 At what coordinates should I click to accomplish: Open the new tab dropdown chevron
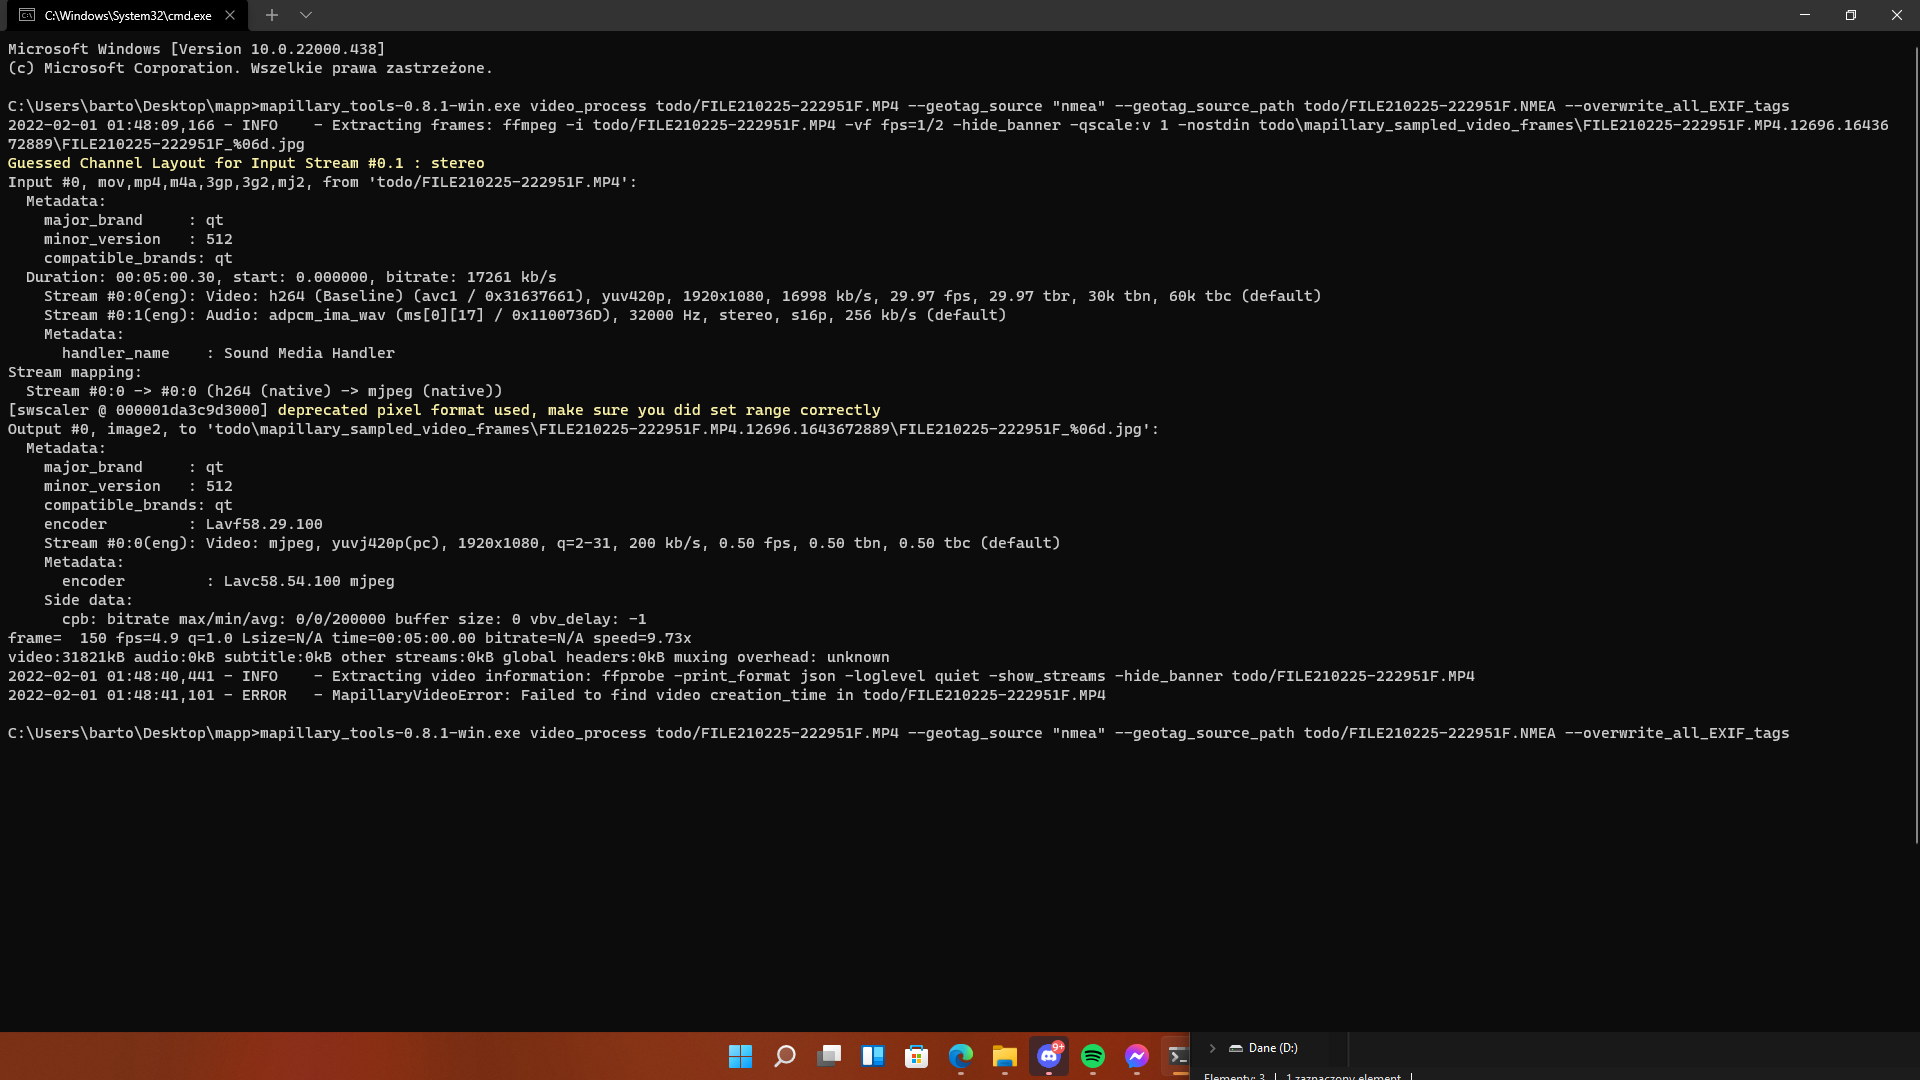[x=306, y=15]
